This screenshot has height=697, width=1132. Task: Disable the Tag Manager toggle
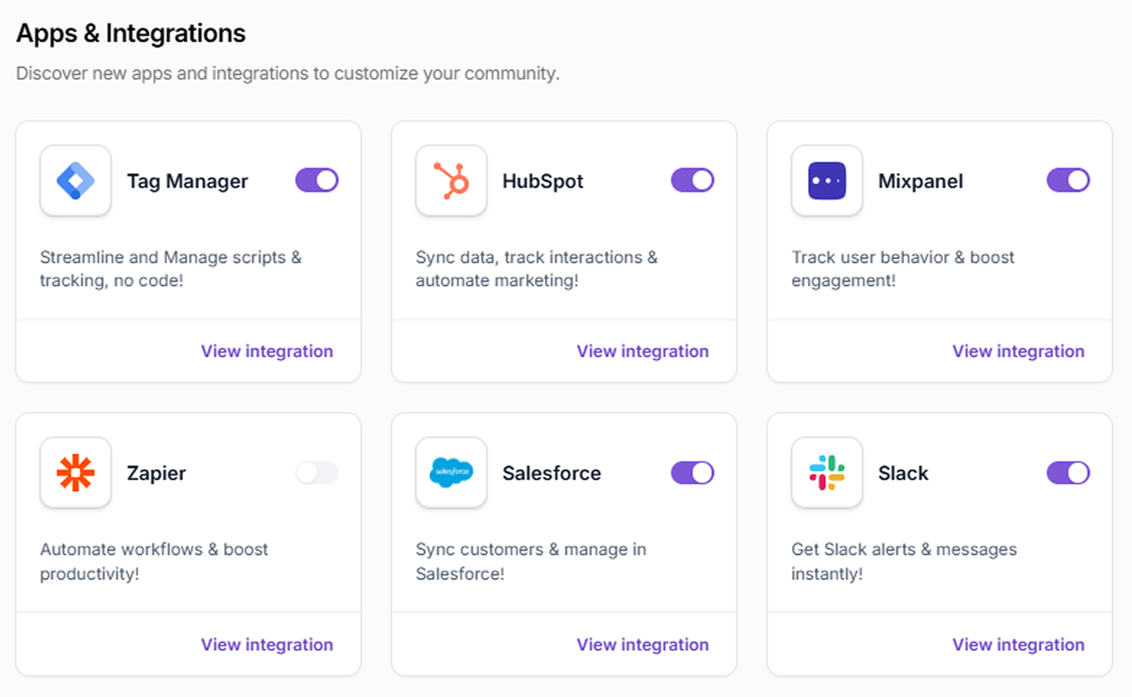click(317, 181)
